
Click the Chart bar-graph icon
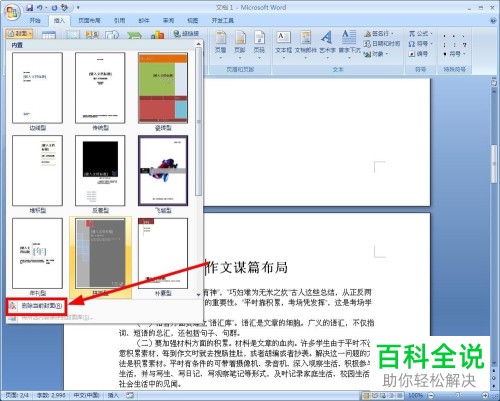click(x=157, y=35)
